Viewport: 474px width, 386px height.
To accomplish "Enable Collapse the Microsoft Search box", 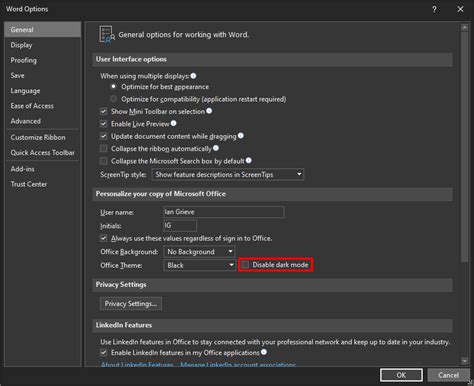I will point(104,161).
